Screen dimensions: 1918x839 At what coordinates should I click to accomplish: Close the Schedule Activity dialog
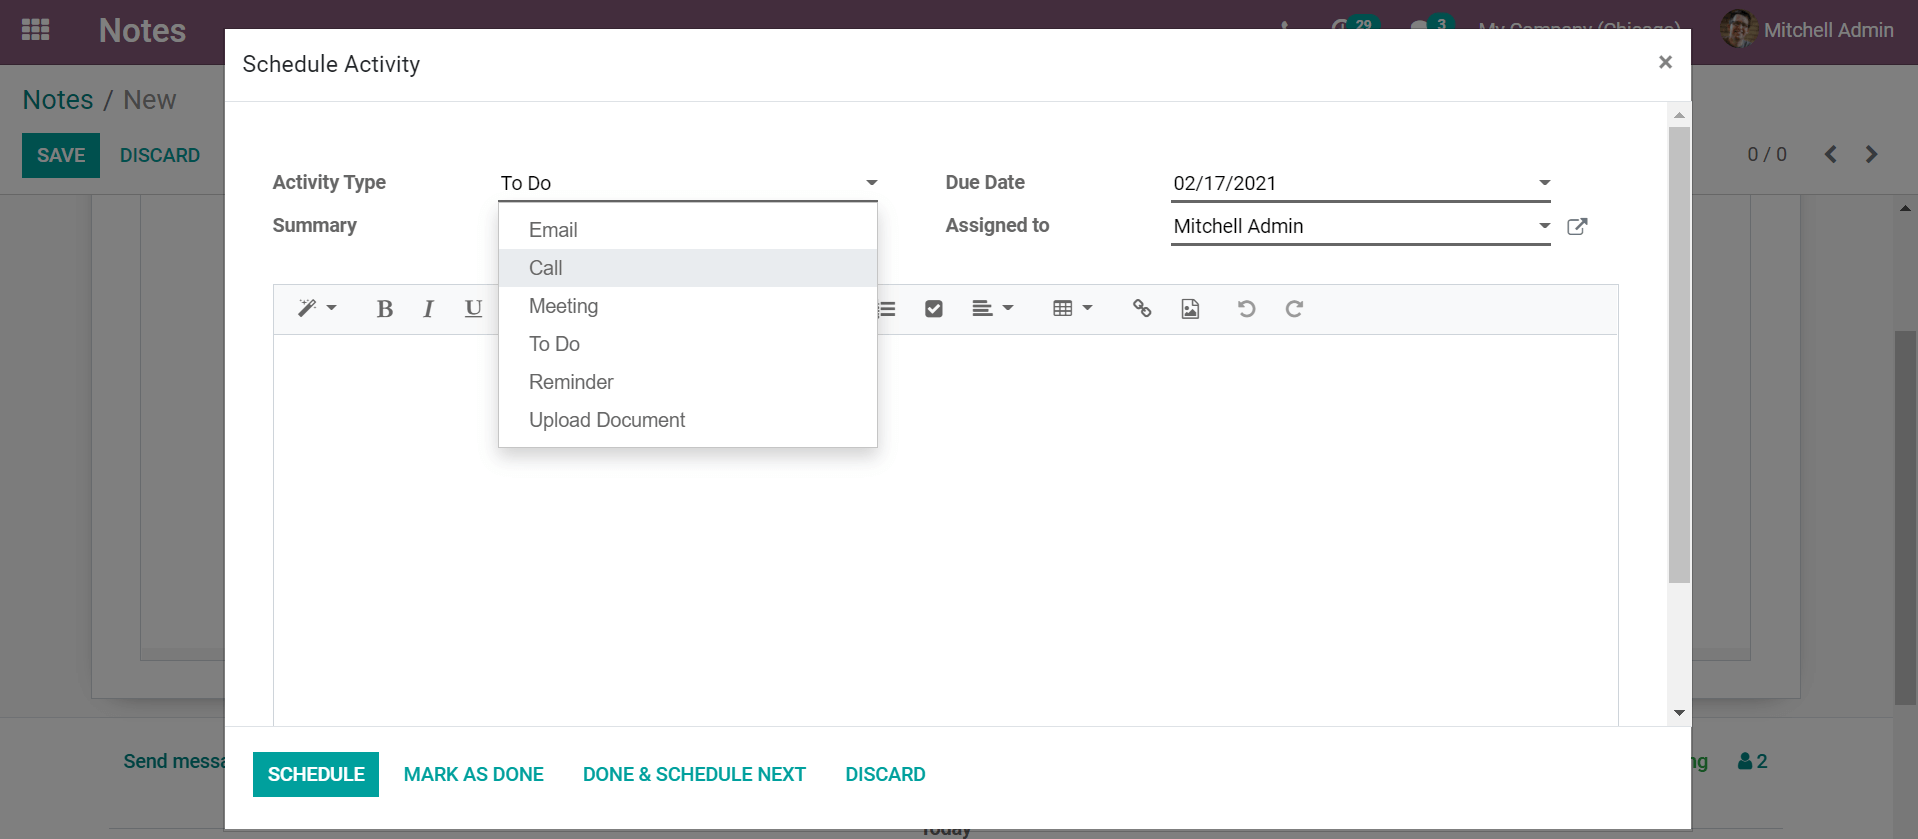click(x=1665, y=62)
